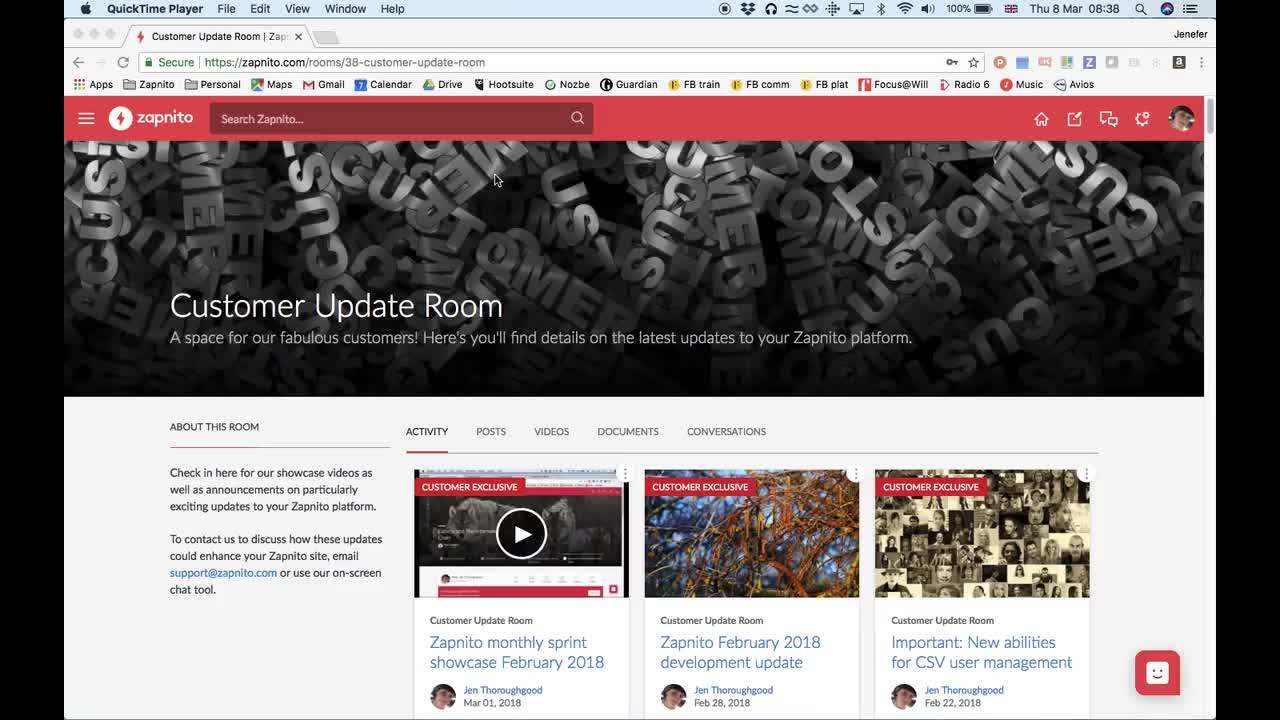
Task: Click the search magnifier icon in Zapnito bar
Action: click(x=577, y=118)
